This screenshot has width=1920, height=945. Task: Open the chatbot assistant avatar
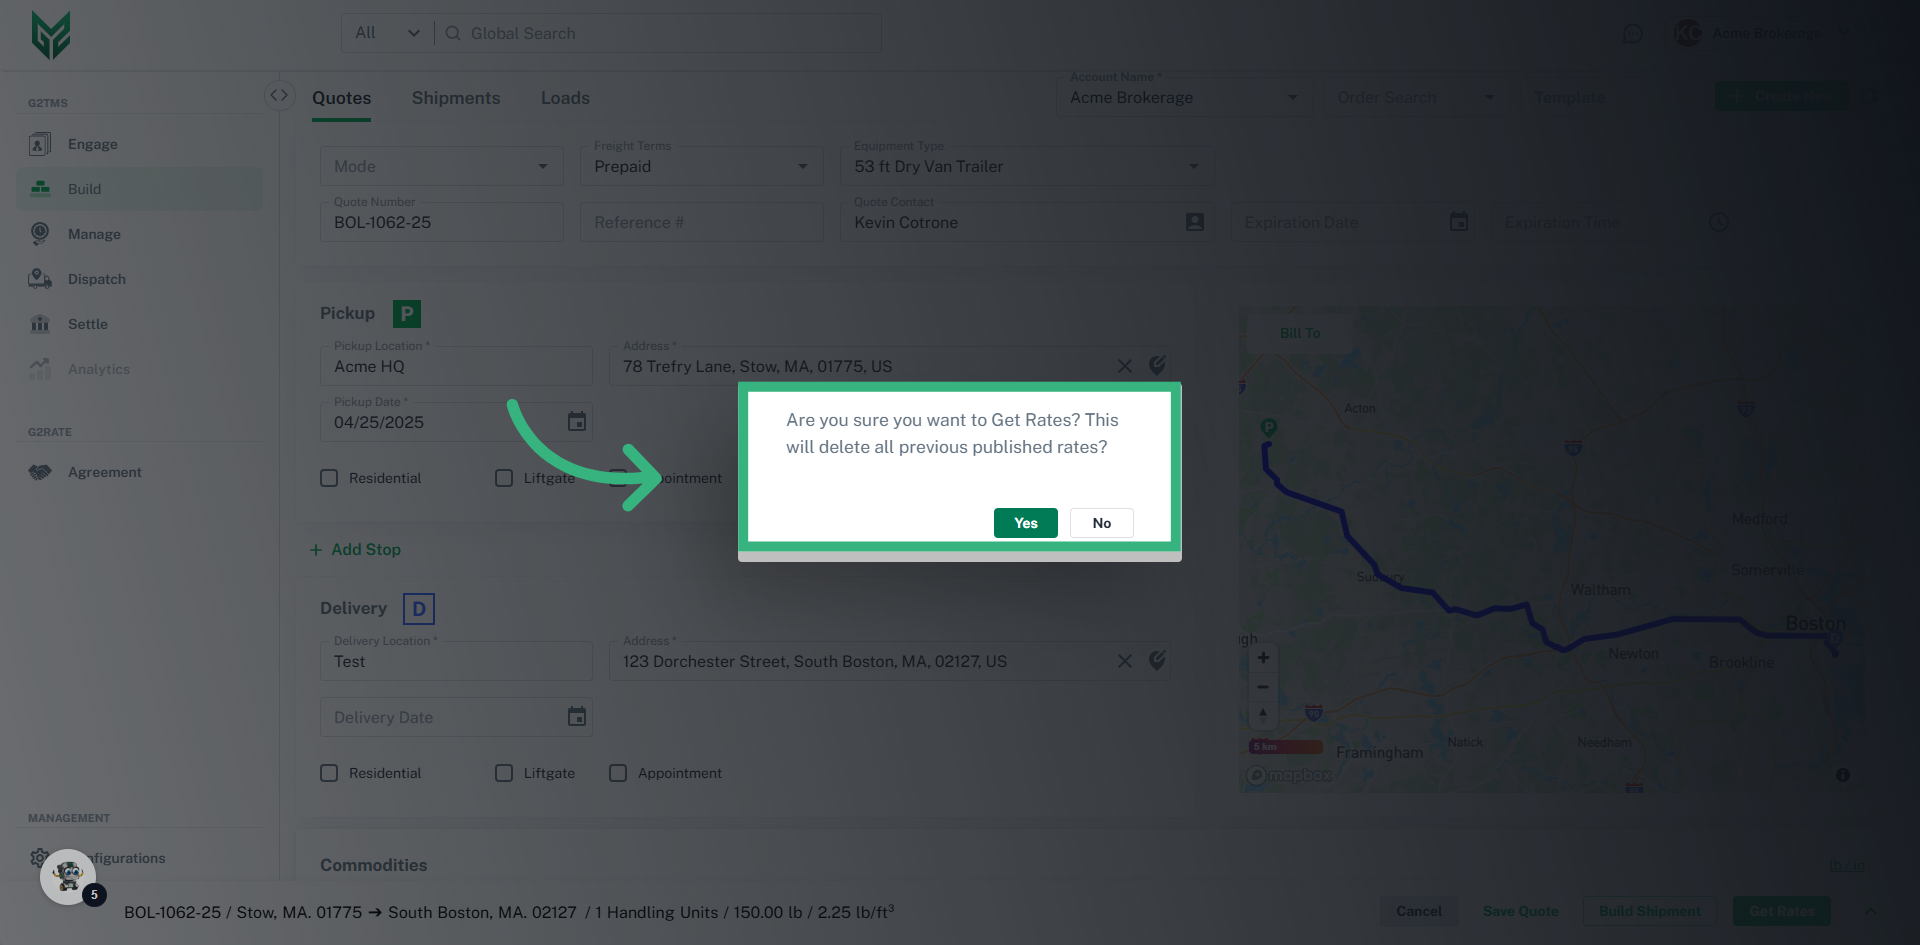[x=68, y=877]
